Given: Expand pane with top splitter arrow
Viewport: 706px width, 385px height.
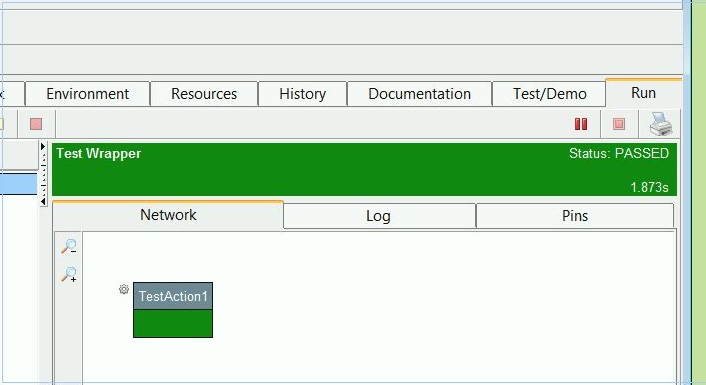Looking at the screenshot, I should point(43,146).
